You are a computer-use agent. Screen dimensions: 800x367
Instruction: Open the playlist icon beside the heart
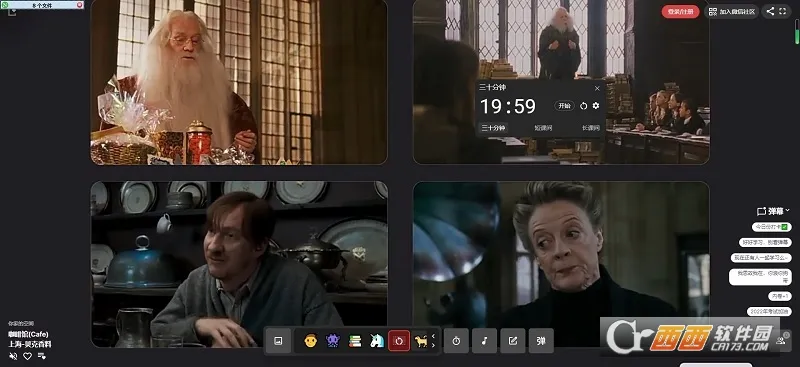click(x=42, y=356)
